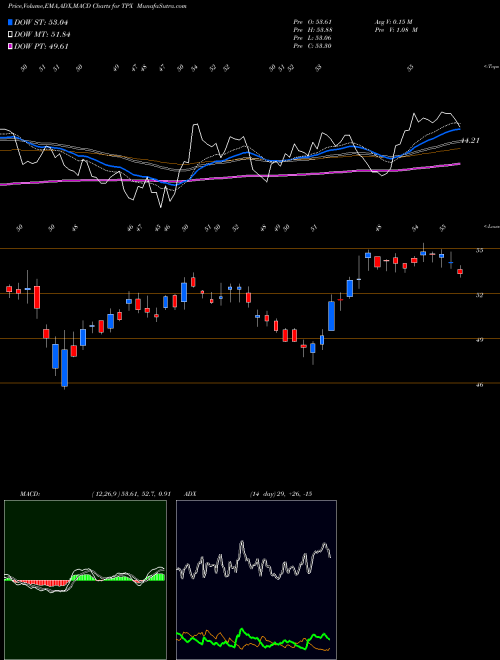Click the MunafaSutra.com text in the header
500x660 pixels.
click(162, 6)
